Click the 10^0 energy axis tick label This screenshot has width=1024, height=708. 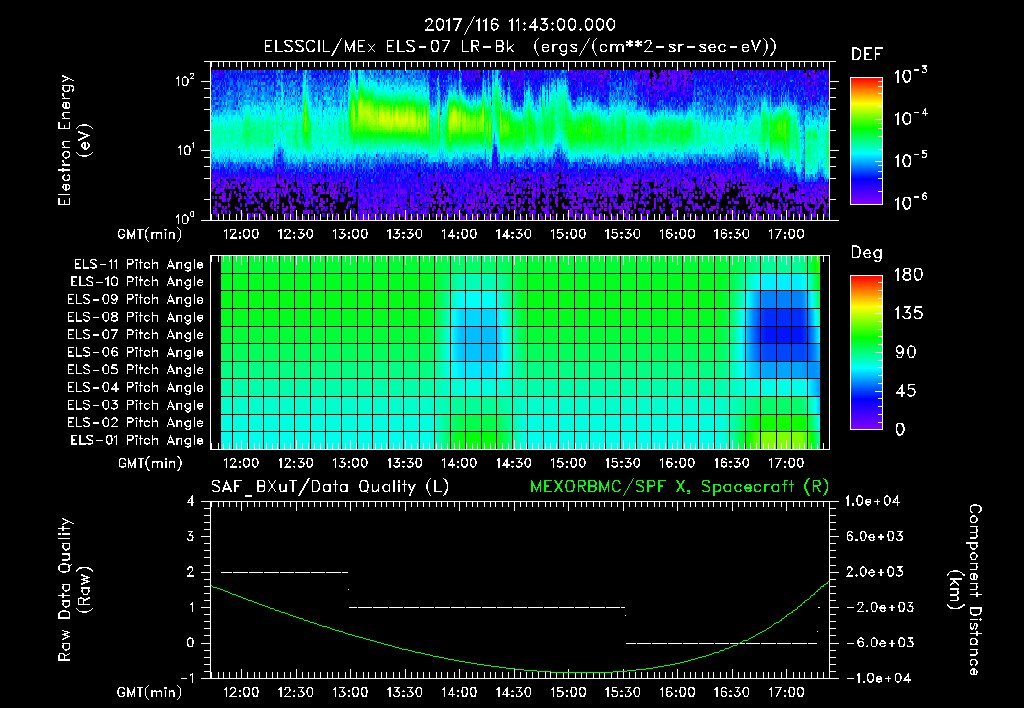185,217
